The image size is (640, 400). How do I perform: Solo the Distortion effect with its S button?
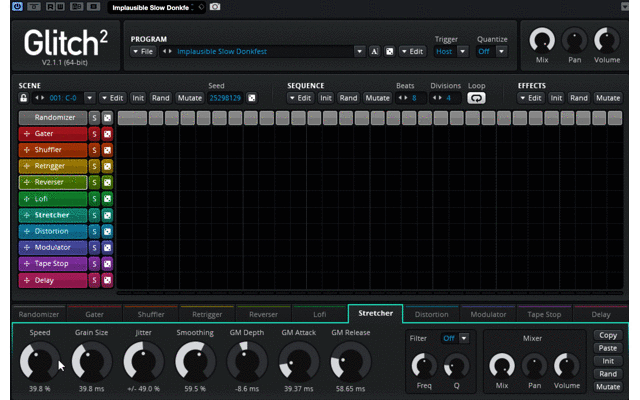[x=94, y=231]
